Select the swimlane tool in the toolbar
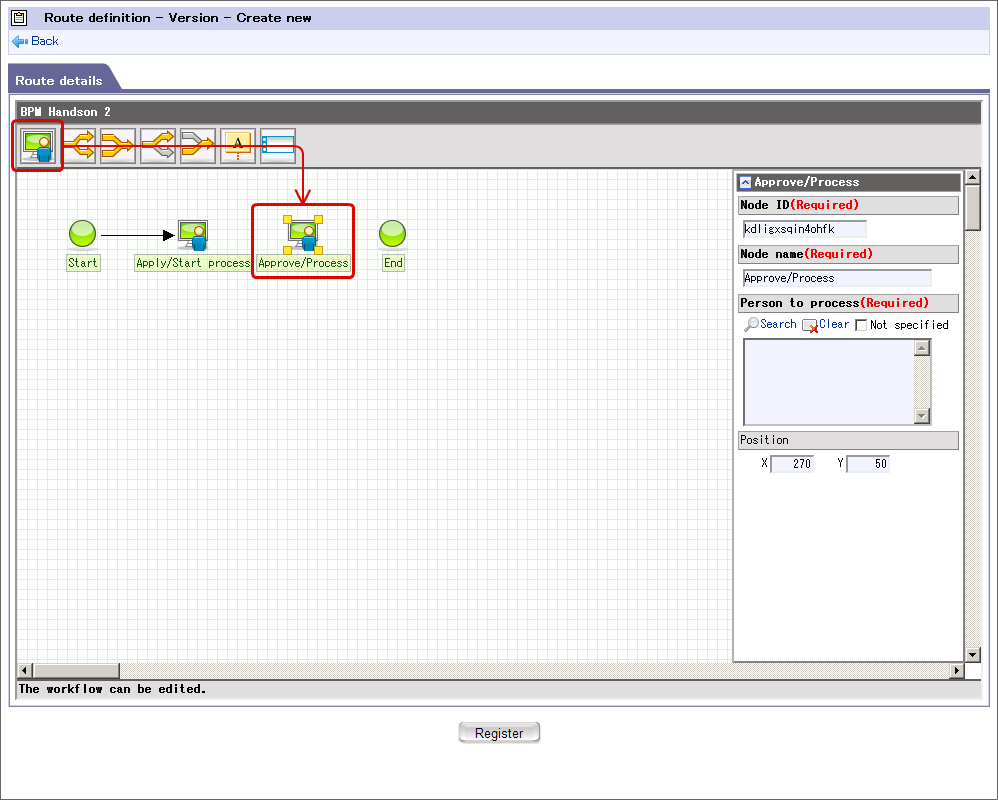The width and height of the screenshot is (998, 800). 278,146
